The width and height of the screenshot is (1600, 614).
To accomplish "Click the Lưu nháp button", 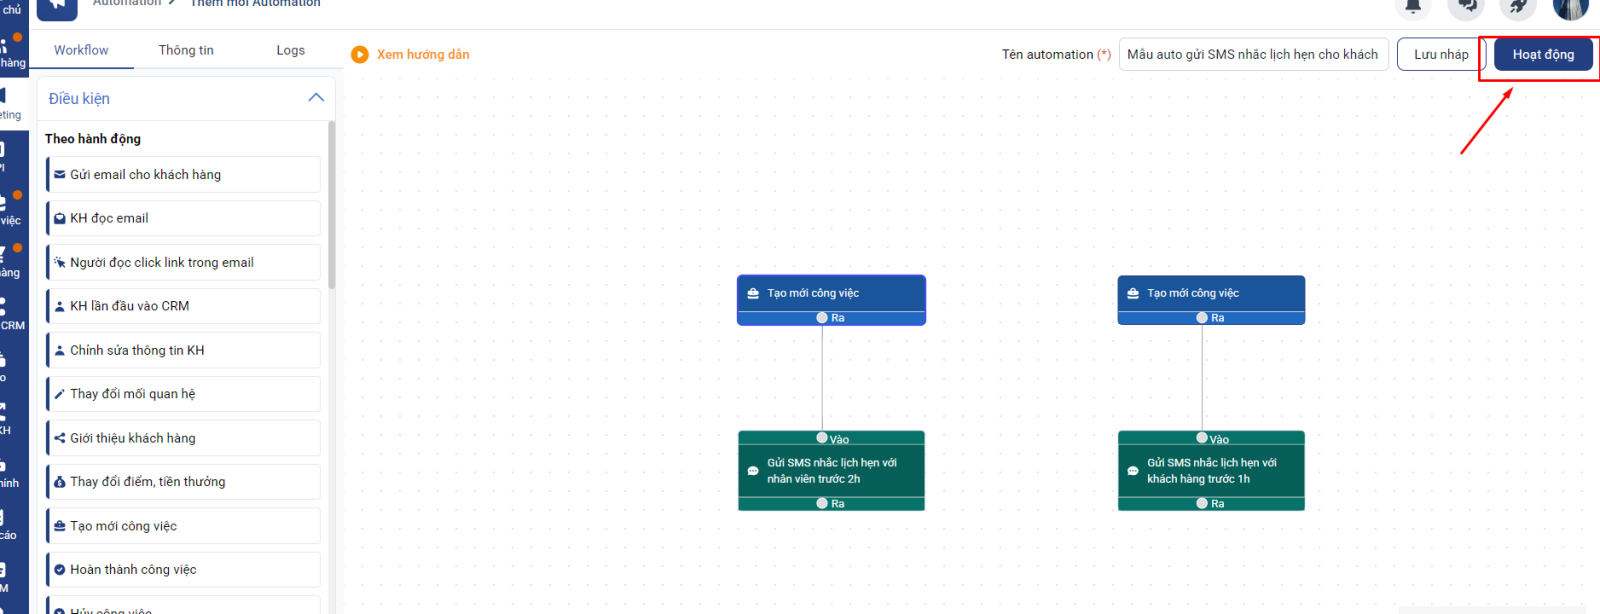I will coord(1440,55).
